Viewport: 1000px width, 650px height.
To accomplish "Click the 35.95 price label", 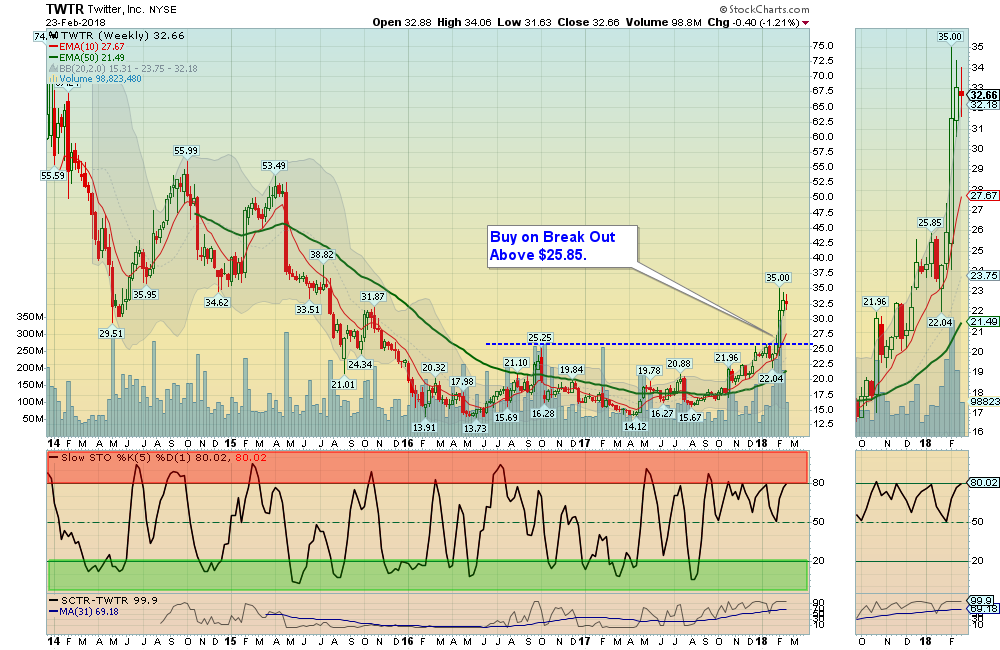I will [145, 294].
